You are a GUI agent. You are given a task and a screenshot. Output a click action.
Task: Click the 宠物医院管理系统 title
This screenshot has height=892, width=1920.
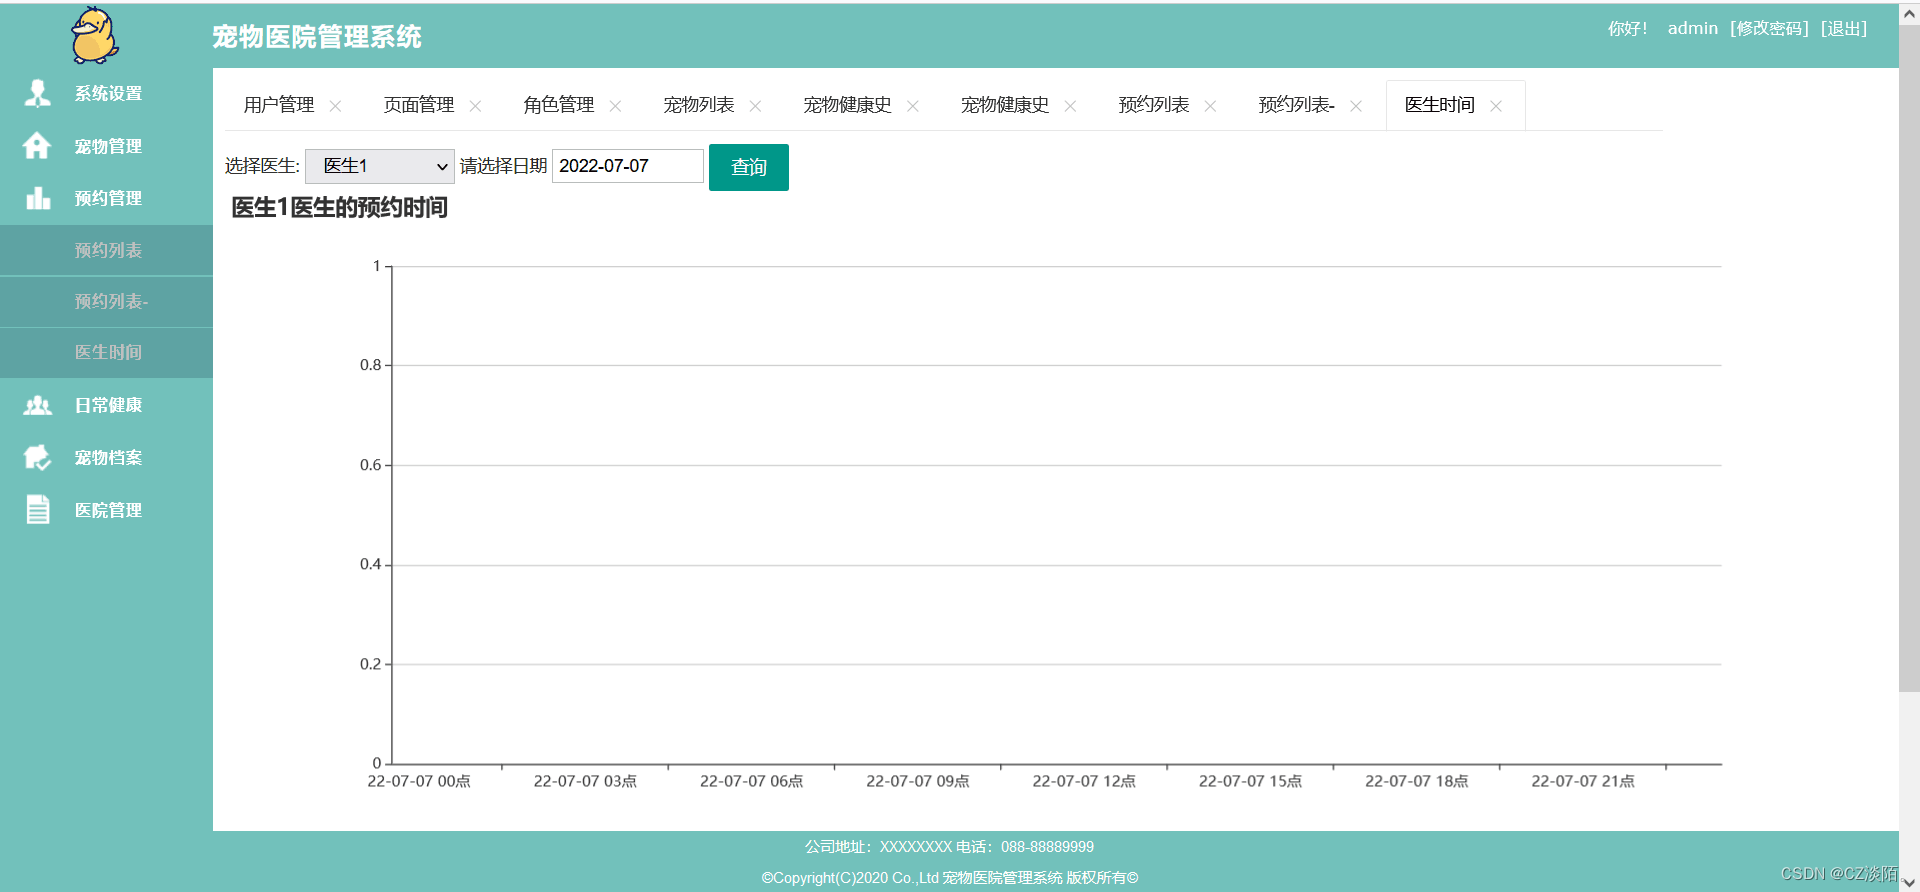click(317, 37)
